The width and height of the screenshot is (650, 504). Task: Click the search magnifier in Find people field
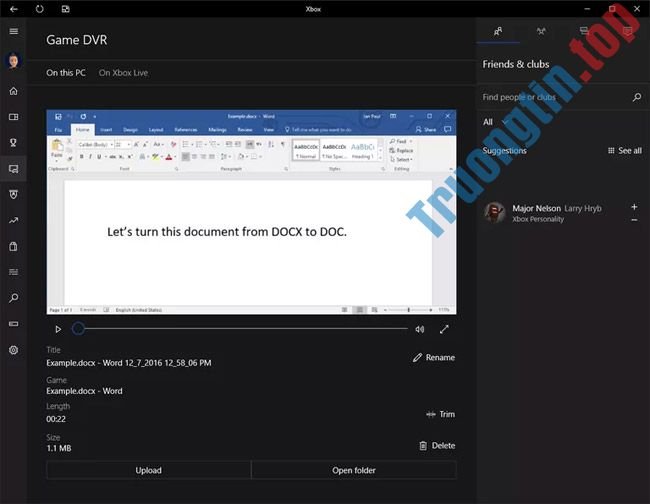(637, 97)
